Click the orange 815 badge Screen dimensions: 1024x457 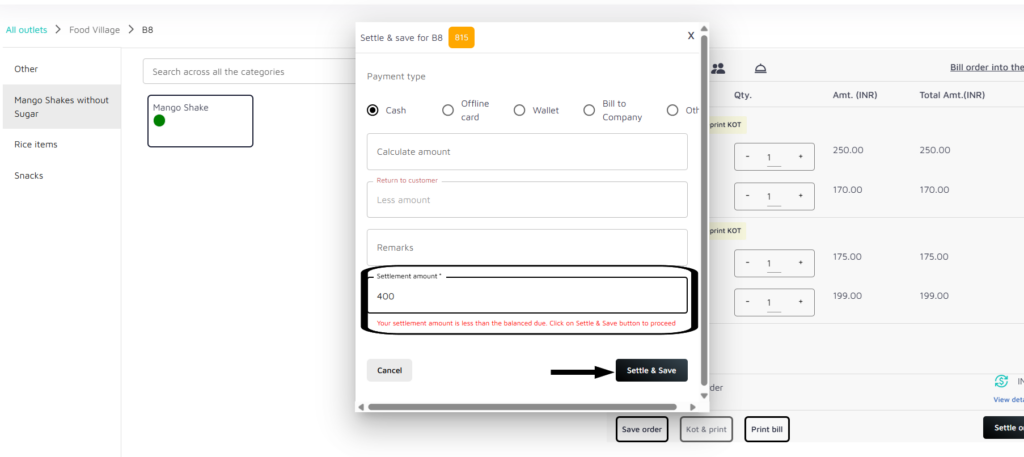coord(461,37)
